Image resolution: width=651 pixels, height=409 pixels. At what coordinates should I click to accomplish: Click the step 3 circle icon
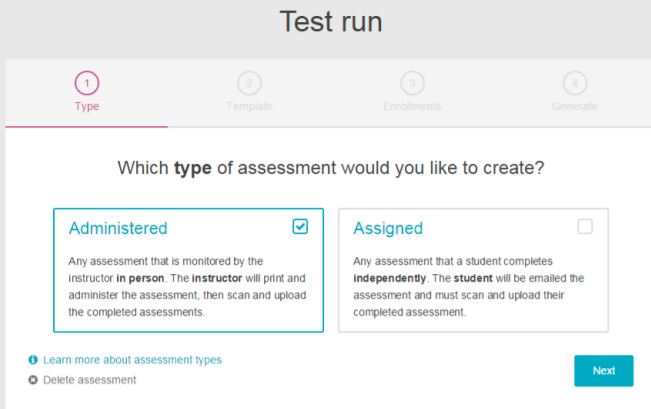[411, 83]
